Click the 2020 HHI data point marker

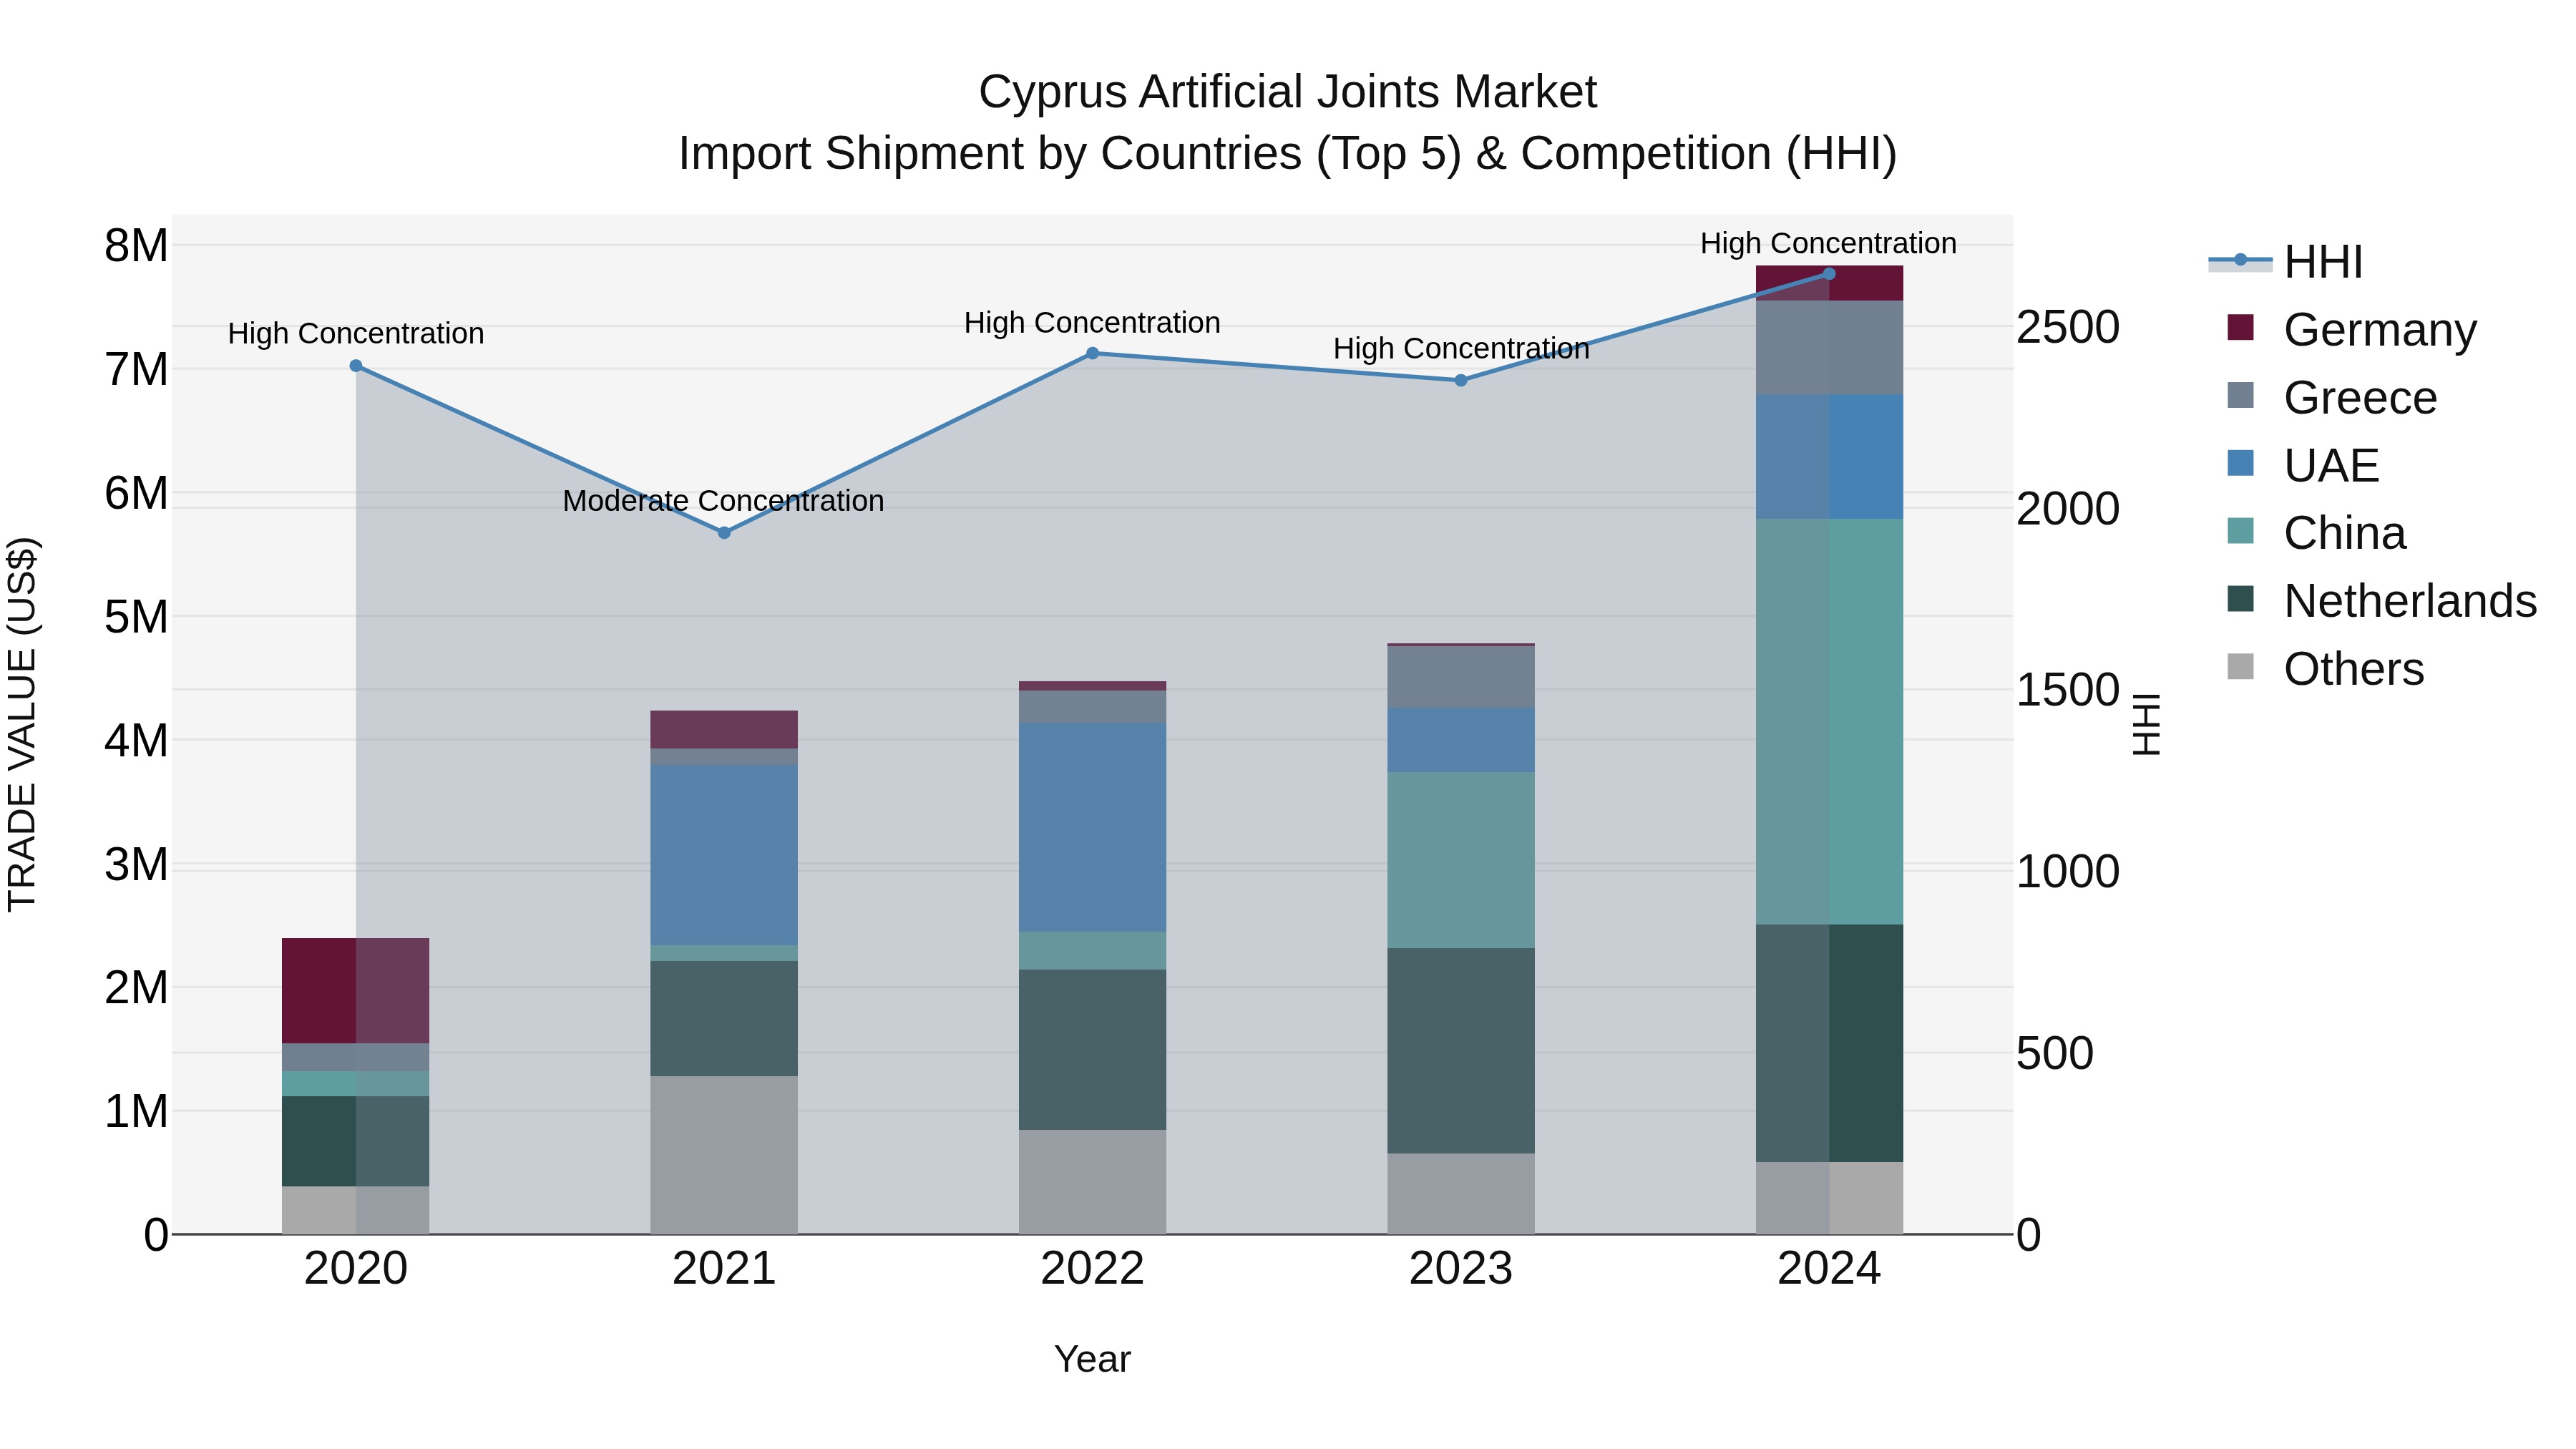(356, 366)
